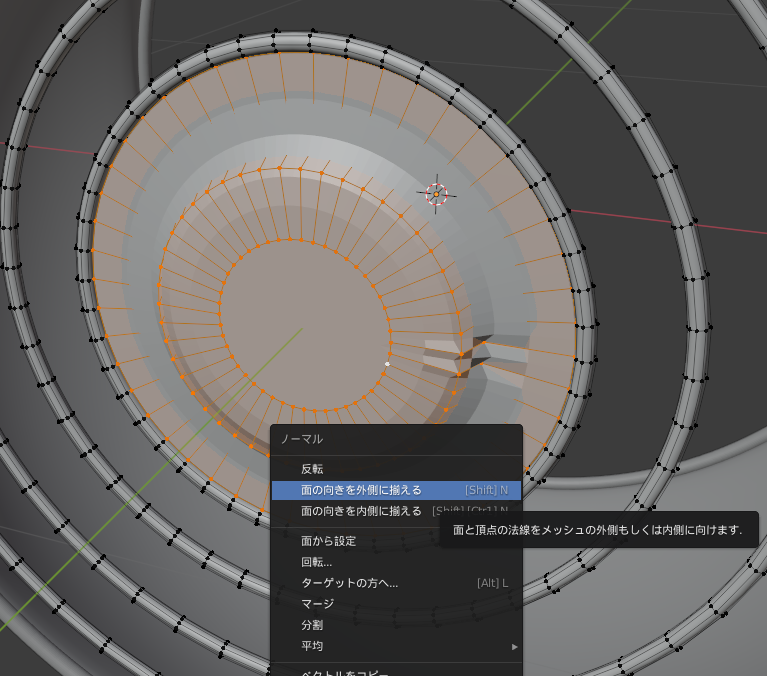Select マージ in the normals menu
Viewport: 767px width, 676px height.
(x=396, y=604)
